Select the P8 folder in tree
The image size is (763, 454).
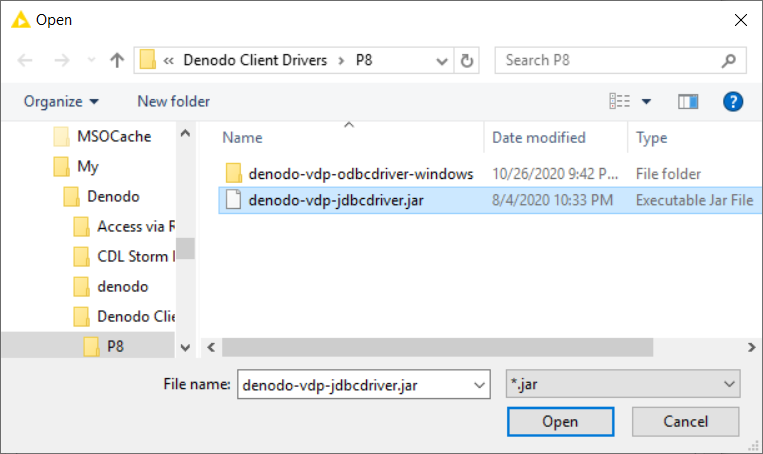coord(88,346)
